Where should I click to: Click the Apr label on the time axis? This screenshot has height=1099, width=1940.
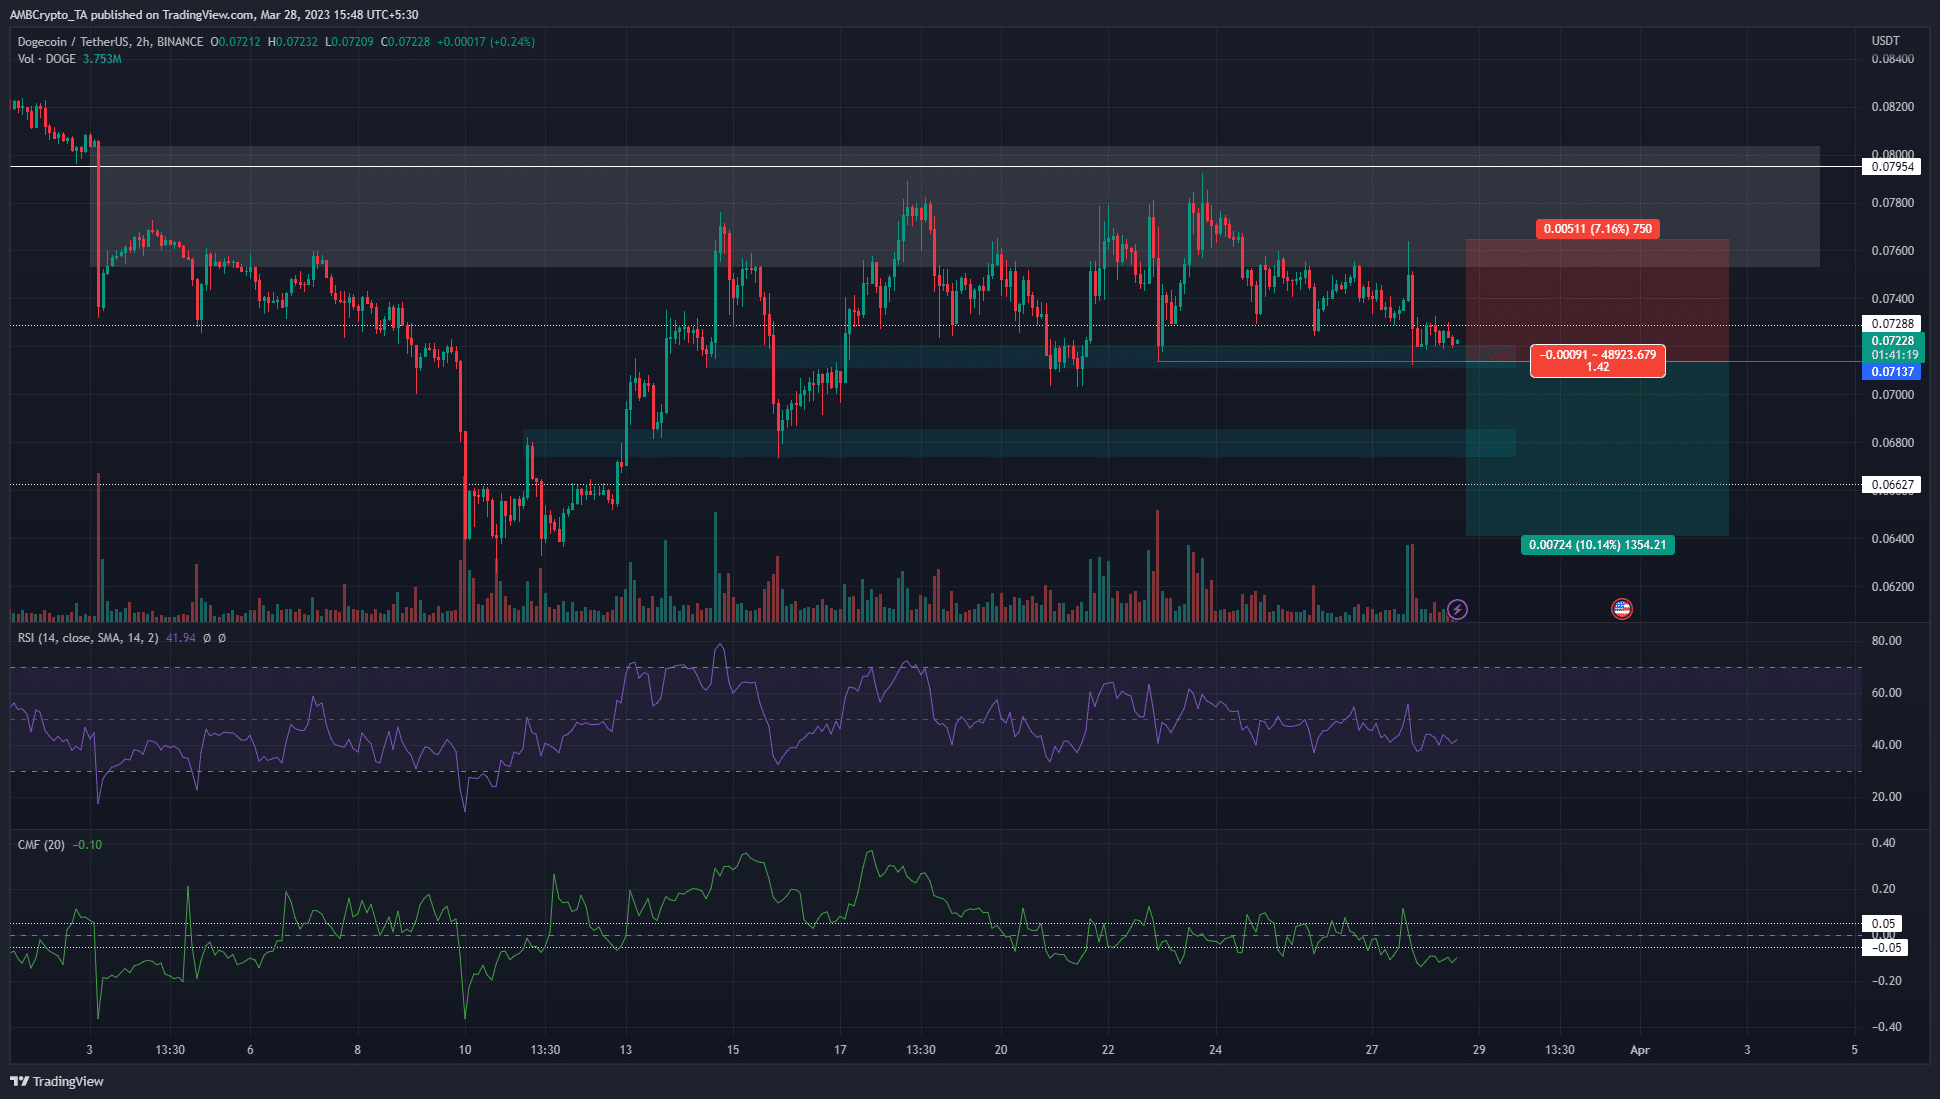[1639, 1050]
